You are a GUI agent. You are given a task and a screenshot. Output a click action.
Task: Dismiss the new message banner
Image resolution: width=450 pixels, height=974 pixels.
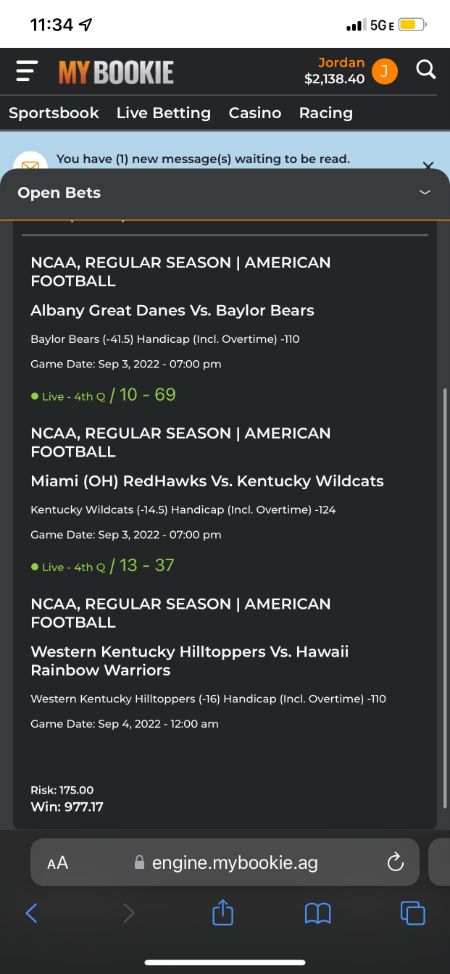pyautogui.click(x=428, y=165)
